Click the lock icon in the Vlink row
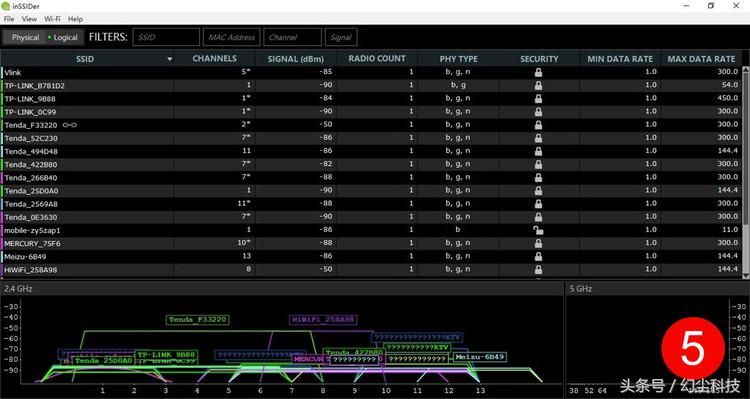Screen dimensions: 750x399 click(x=538, y=72)
